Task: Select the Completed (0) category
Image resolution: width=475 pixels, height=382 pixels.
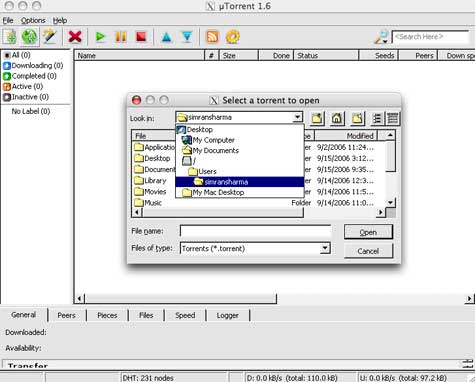Action: coord(30,76)
